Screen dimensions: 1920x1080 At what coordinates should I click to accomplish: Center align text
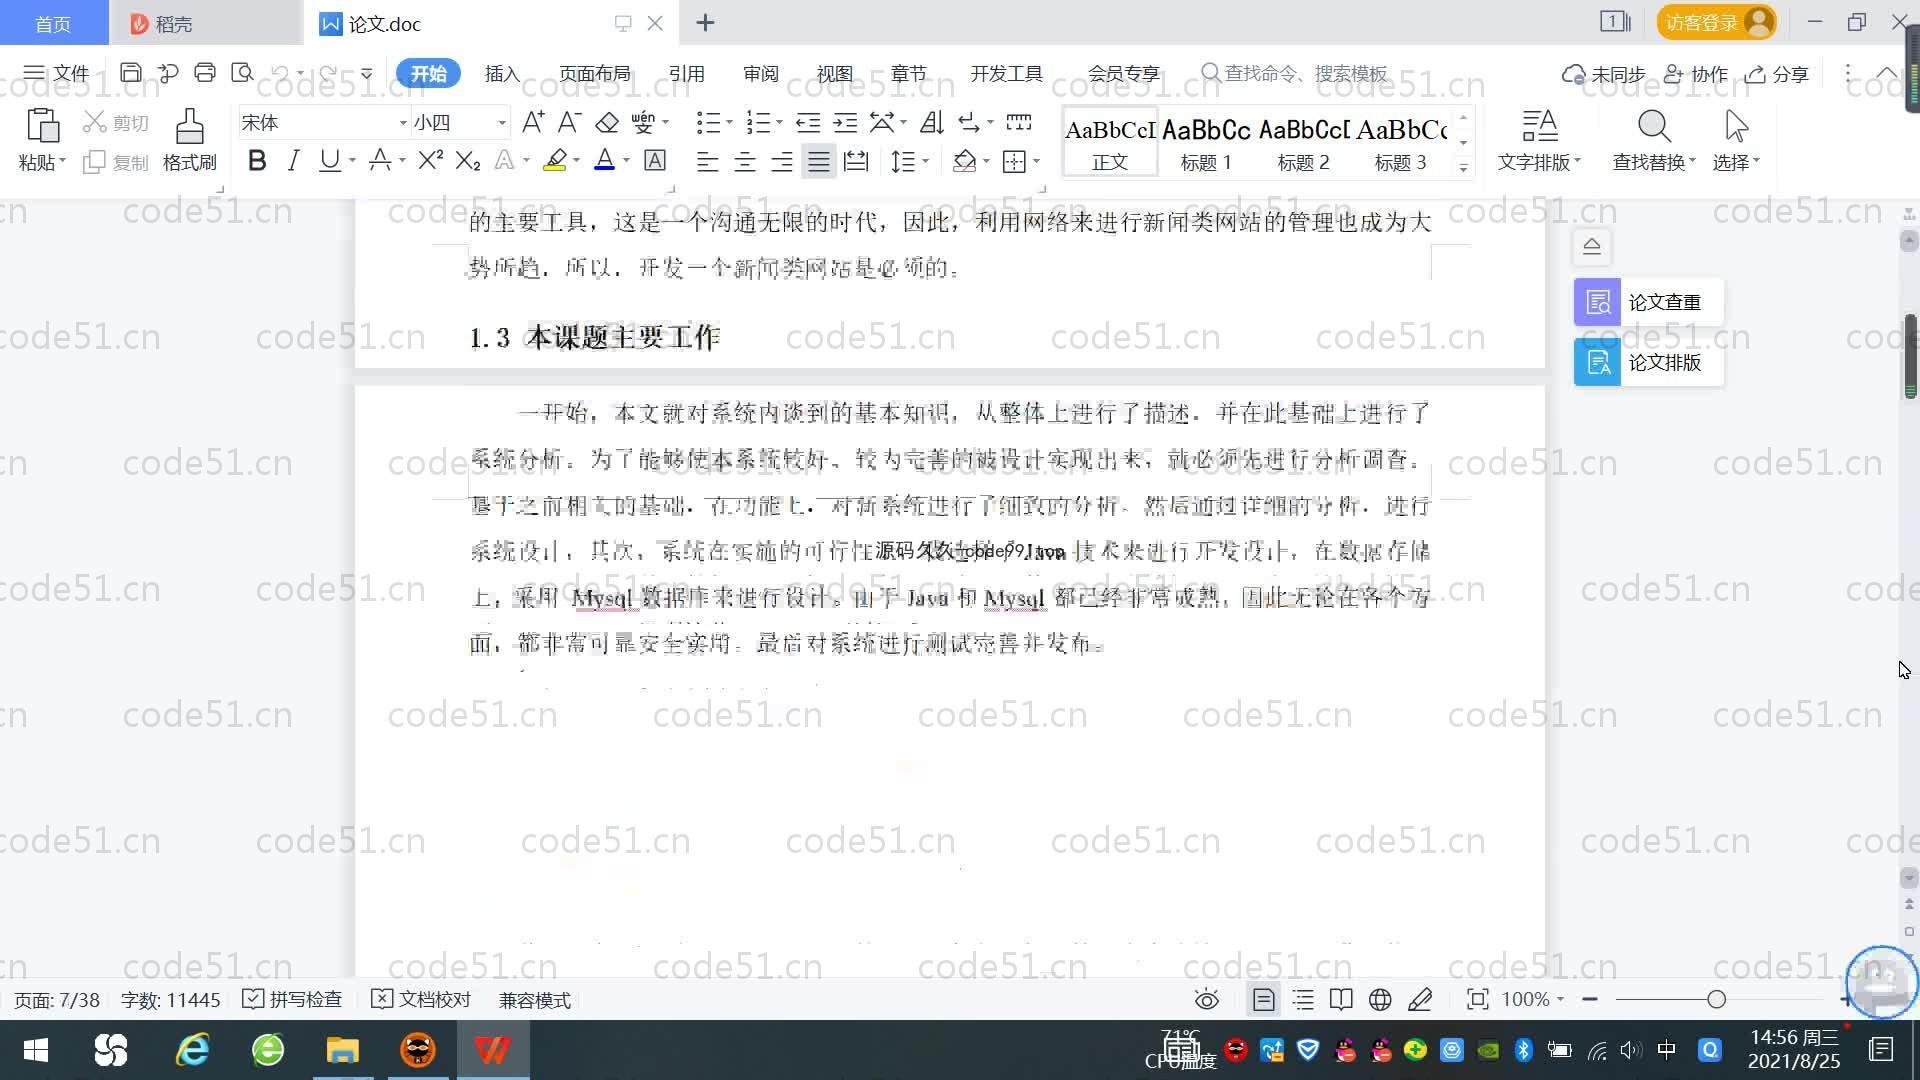745,161
